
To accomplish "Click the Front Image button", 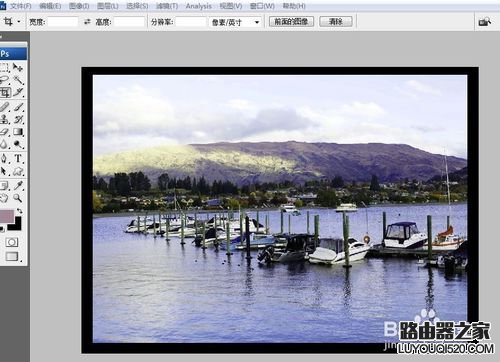I will point(291,22).
